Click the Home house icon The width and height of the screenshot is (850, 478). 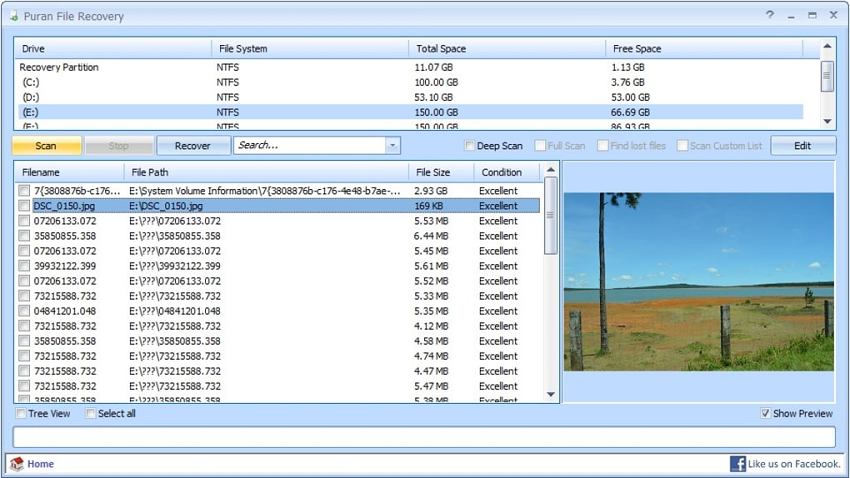[16, 464]
